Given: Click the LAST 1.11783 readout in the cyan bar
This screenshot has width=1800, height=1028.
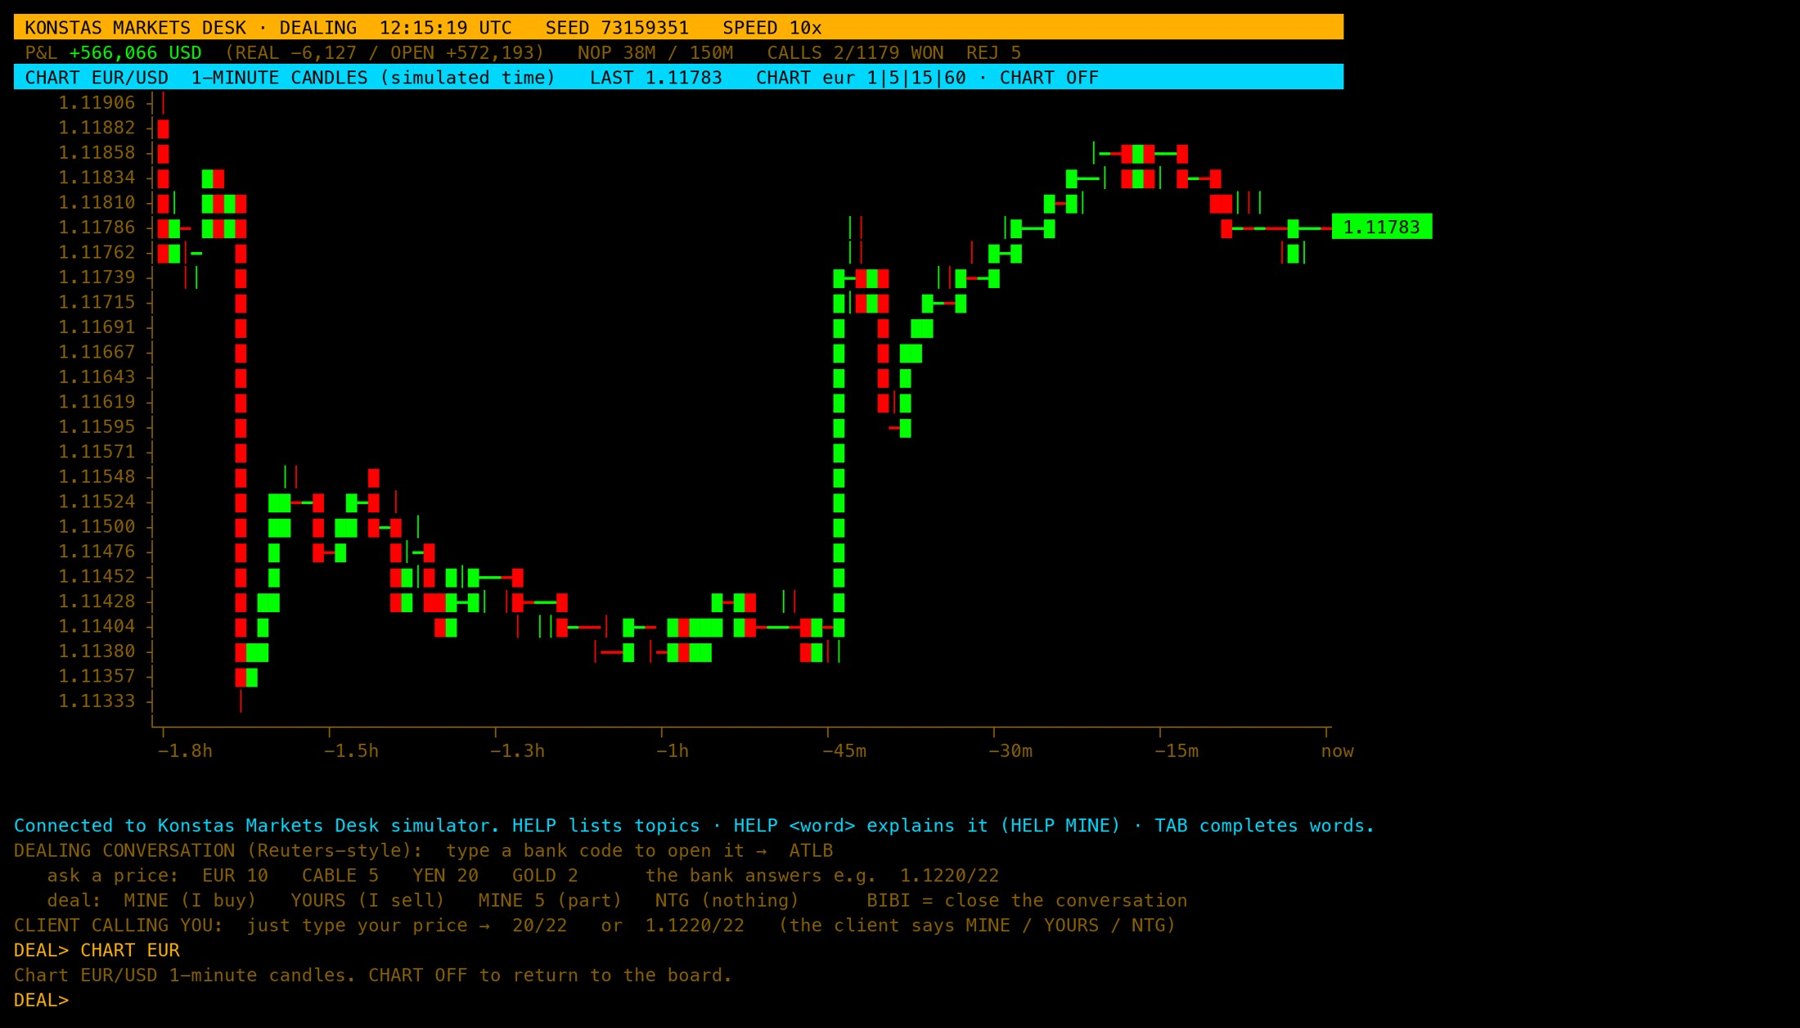Looking at the screenshot, I should click(656, 78).
